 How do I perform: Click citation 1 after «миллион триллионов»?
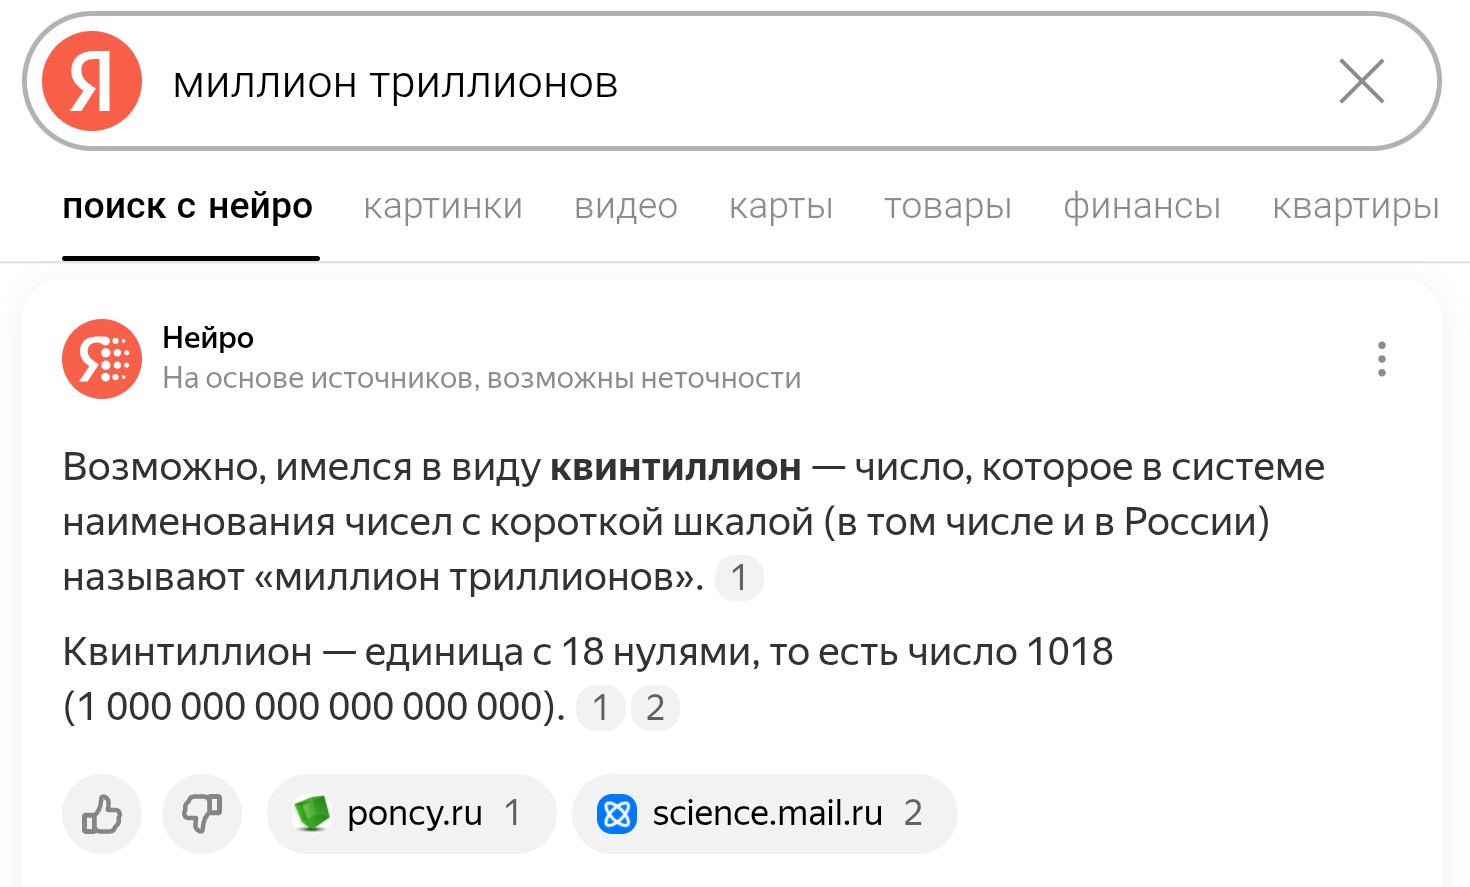pyautogui.click(x=739, y=578)
